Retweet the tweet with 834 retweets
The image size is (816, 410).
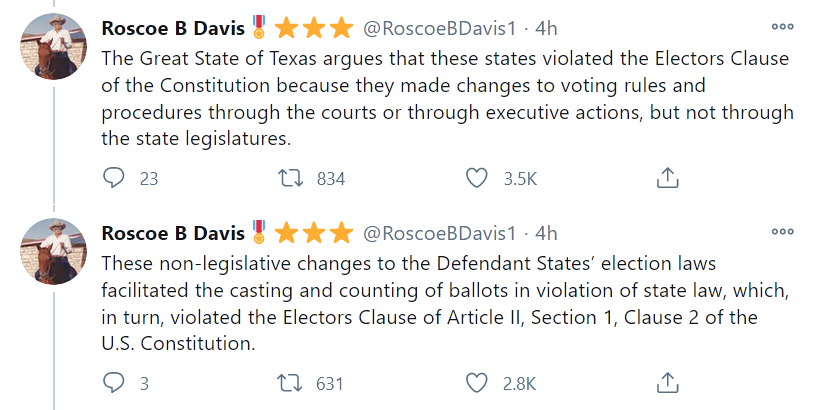pyautogui.click(x=296, y=178)
